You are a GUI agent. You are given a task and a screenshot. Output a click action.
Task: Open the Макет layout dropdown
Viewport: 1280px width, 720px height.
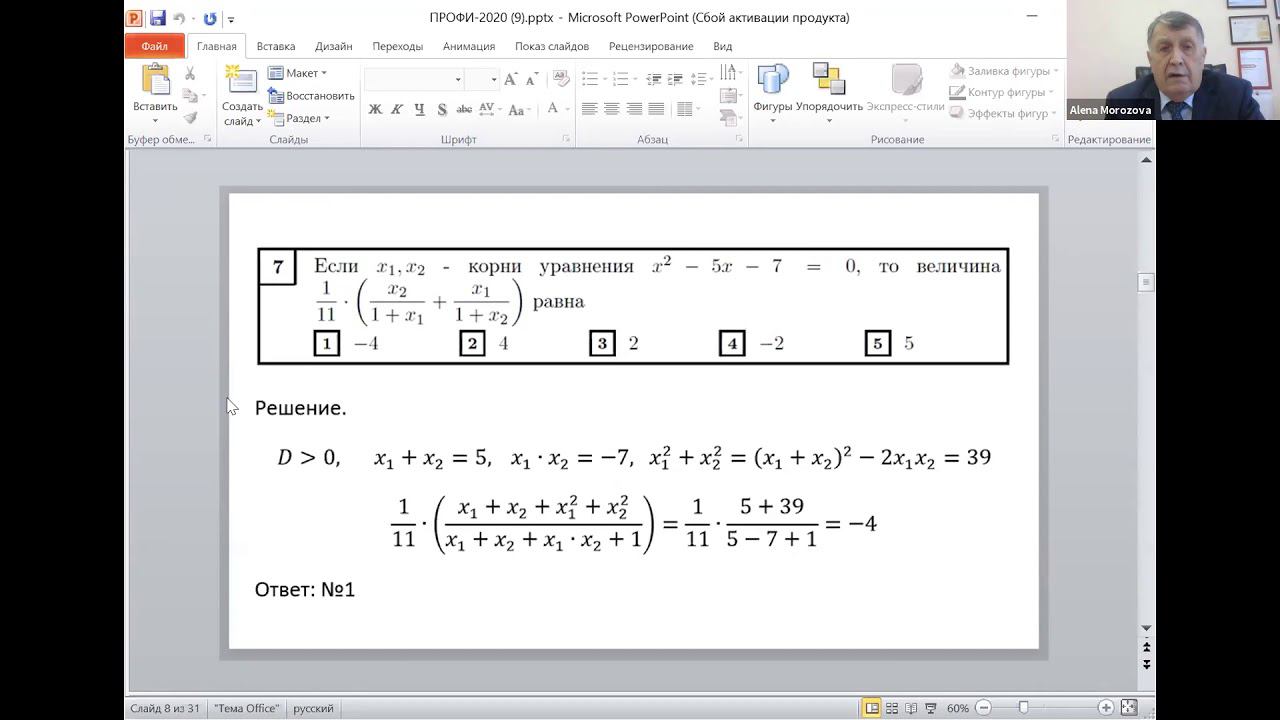pyautogui.click(x=297, y=73)
